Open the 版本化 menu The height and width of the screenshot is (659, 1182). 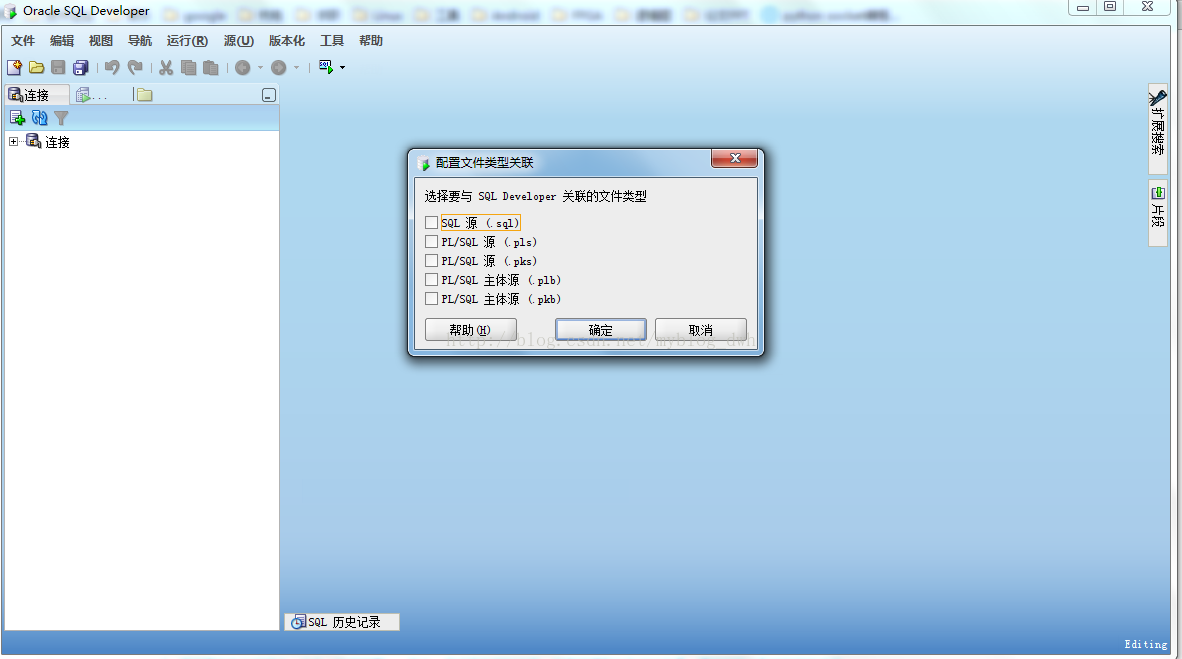click(x=287, y=41)
